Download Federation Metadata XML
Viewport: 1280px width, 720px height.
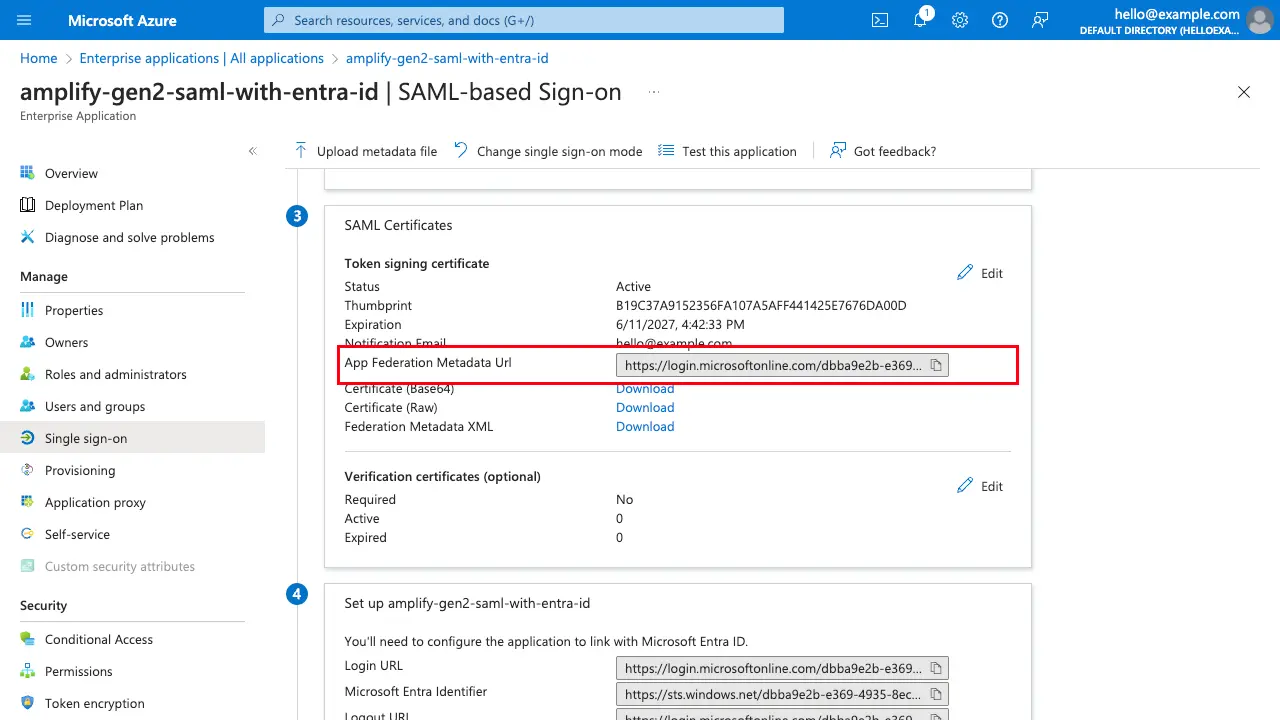tap(645, 426)
